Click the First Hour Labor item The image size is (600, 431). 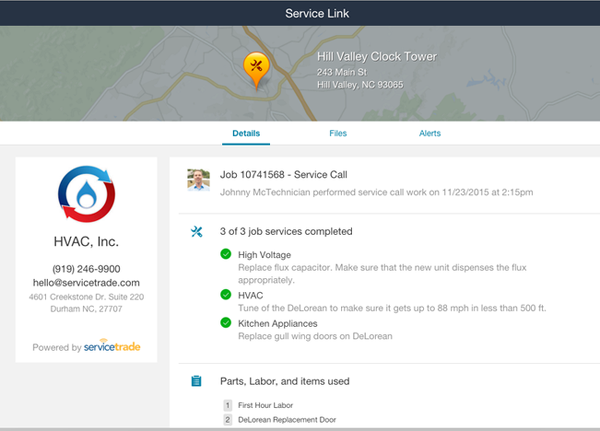(x=266, y=405)
